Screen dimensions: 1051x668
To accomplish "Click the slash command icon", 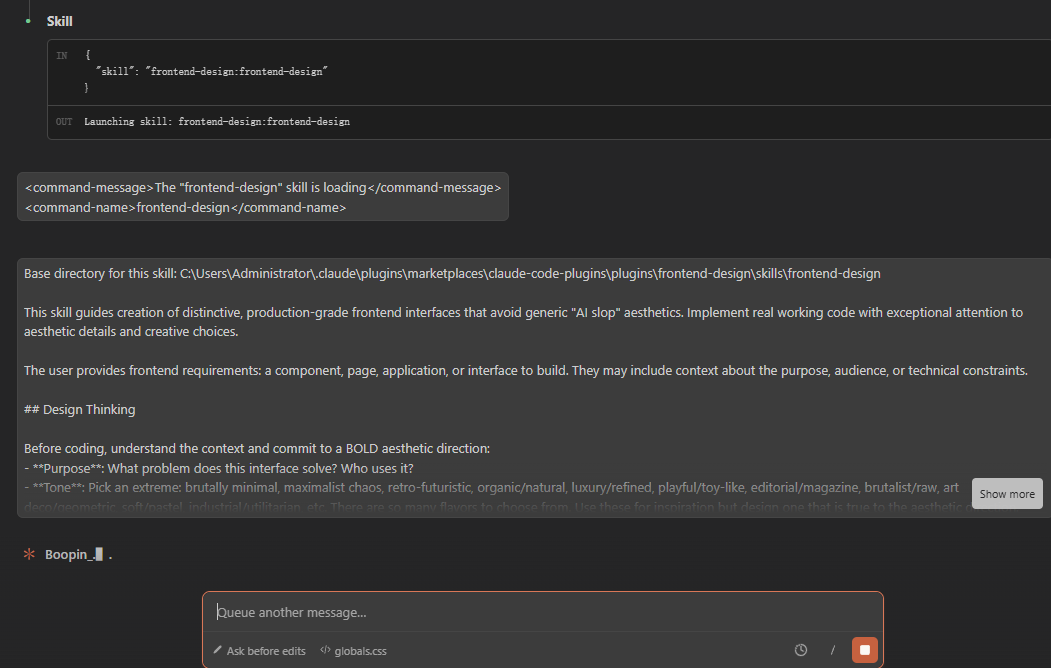I will pyautogui.click(x=832, y=650).
